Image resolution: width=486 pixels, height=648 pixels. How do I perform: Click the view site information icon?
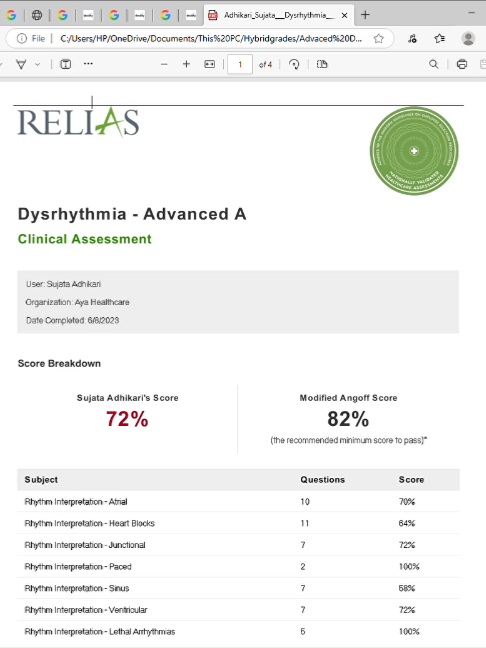tap(21, 38)
